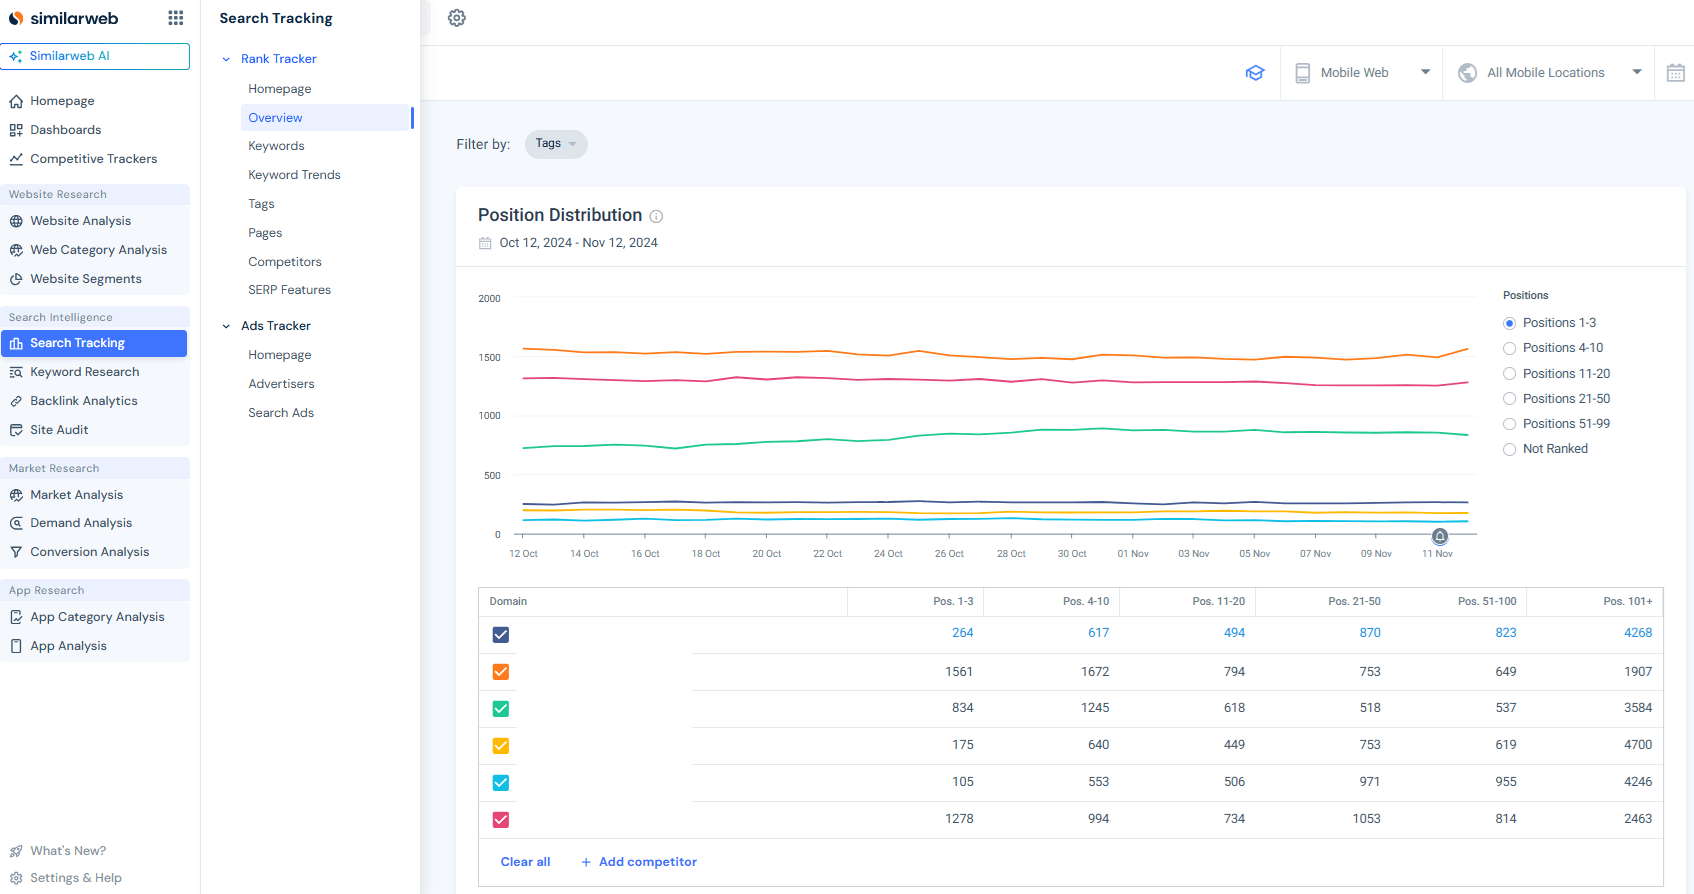Open Site Audit from sidebar
Image resolution: width=1694 pixels, height=894 pixels.
(x=59, y=430)
